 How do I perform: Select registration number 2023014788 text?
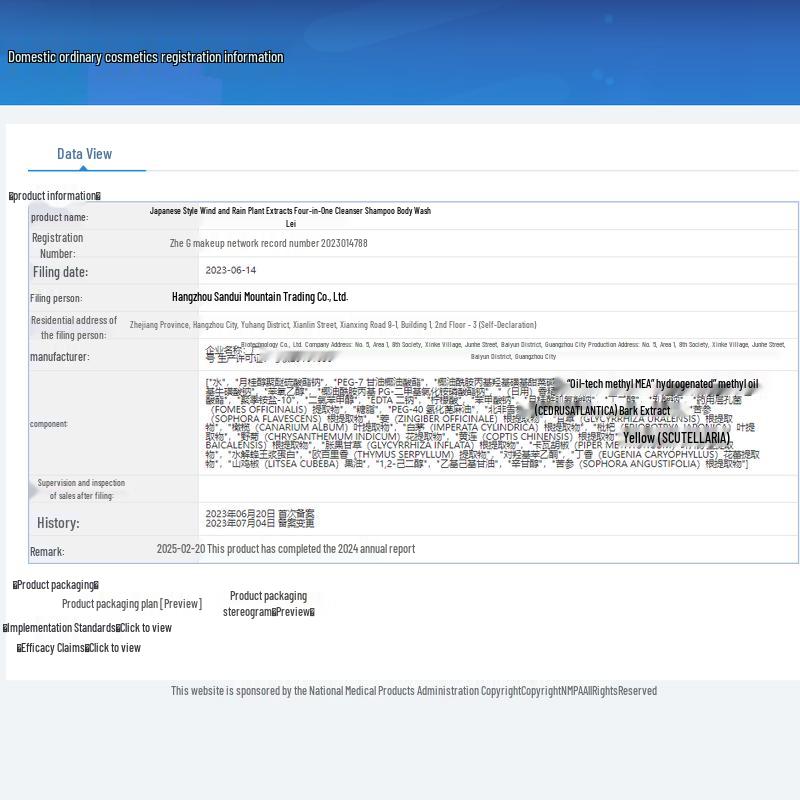268,243
